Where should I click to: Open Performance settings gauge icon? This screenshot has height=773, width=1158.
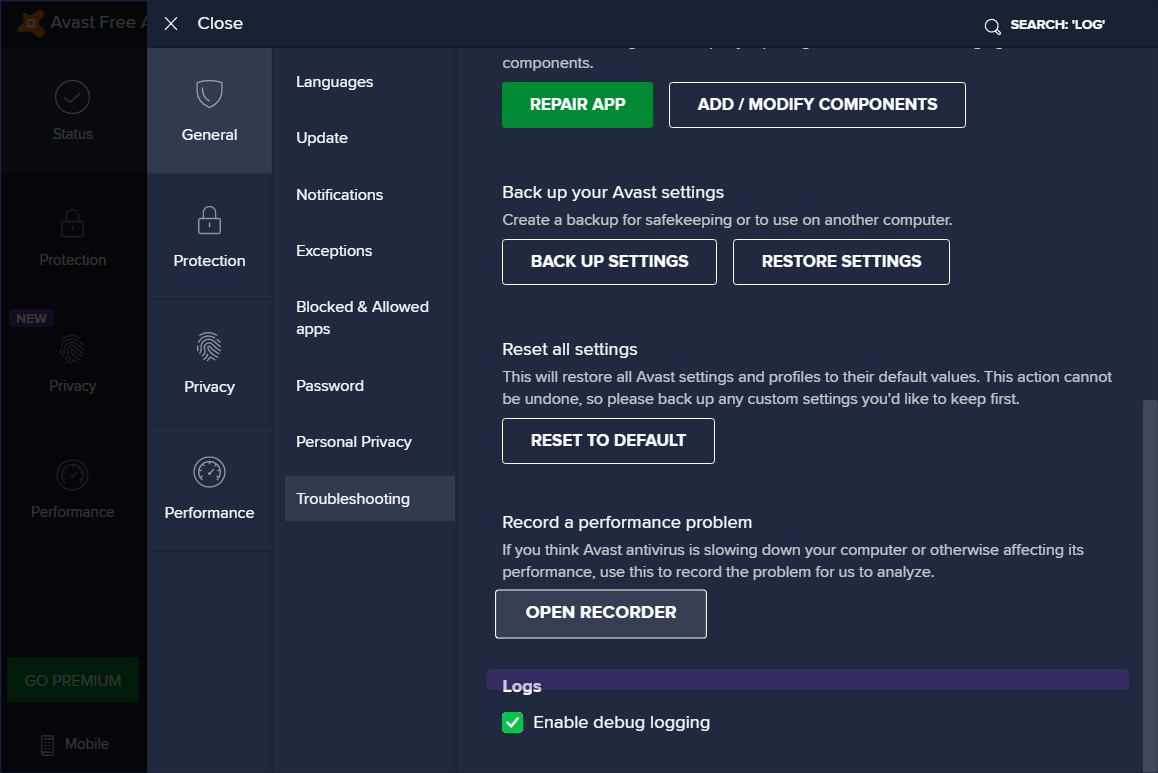pos(209,473)
